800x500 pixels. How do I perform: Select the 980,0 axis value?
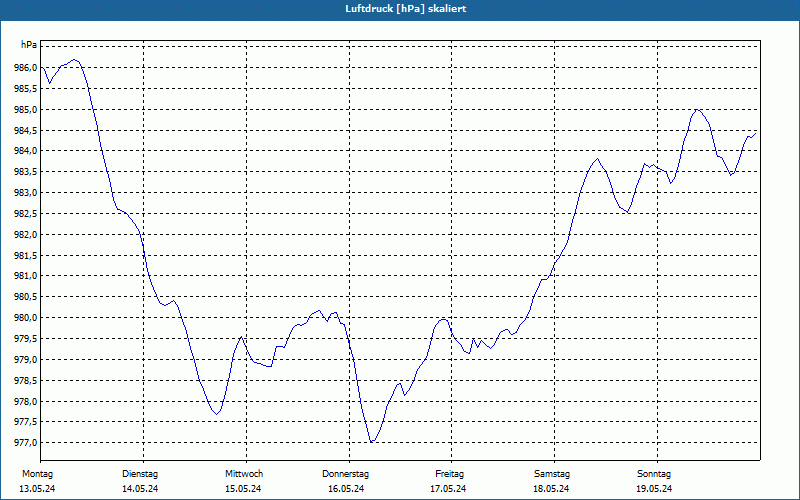click(26, 318)
